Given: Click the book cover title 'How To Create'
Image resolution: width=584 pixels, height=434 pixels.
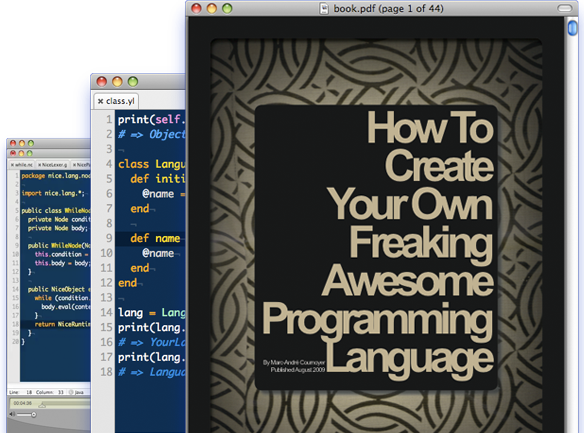Looking at the screenshot, I should [430, 146].
